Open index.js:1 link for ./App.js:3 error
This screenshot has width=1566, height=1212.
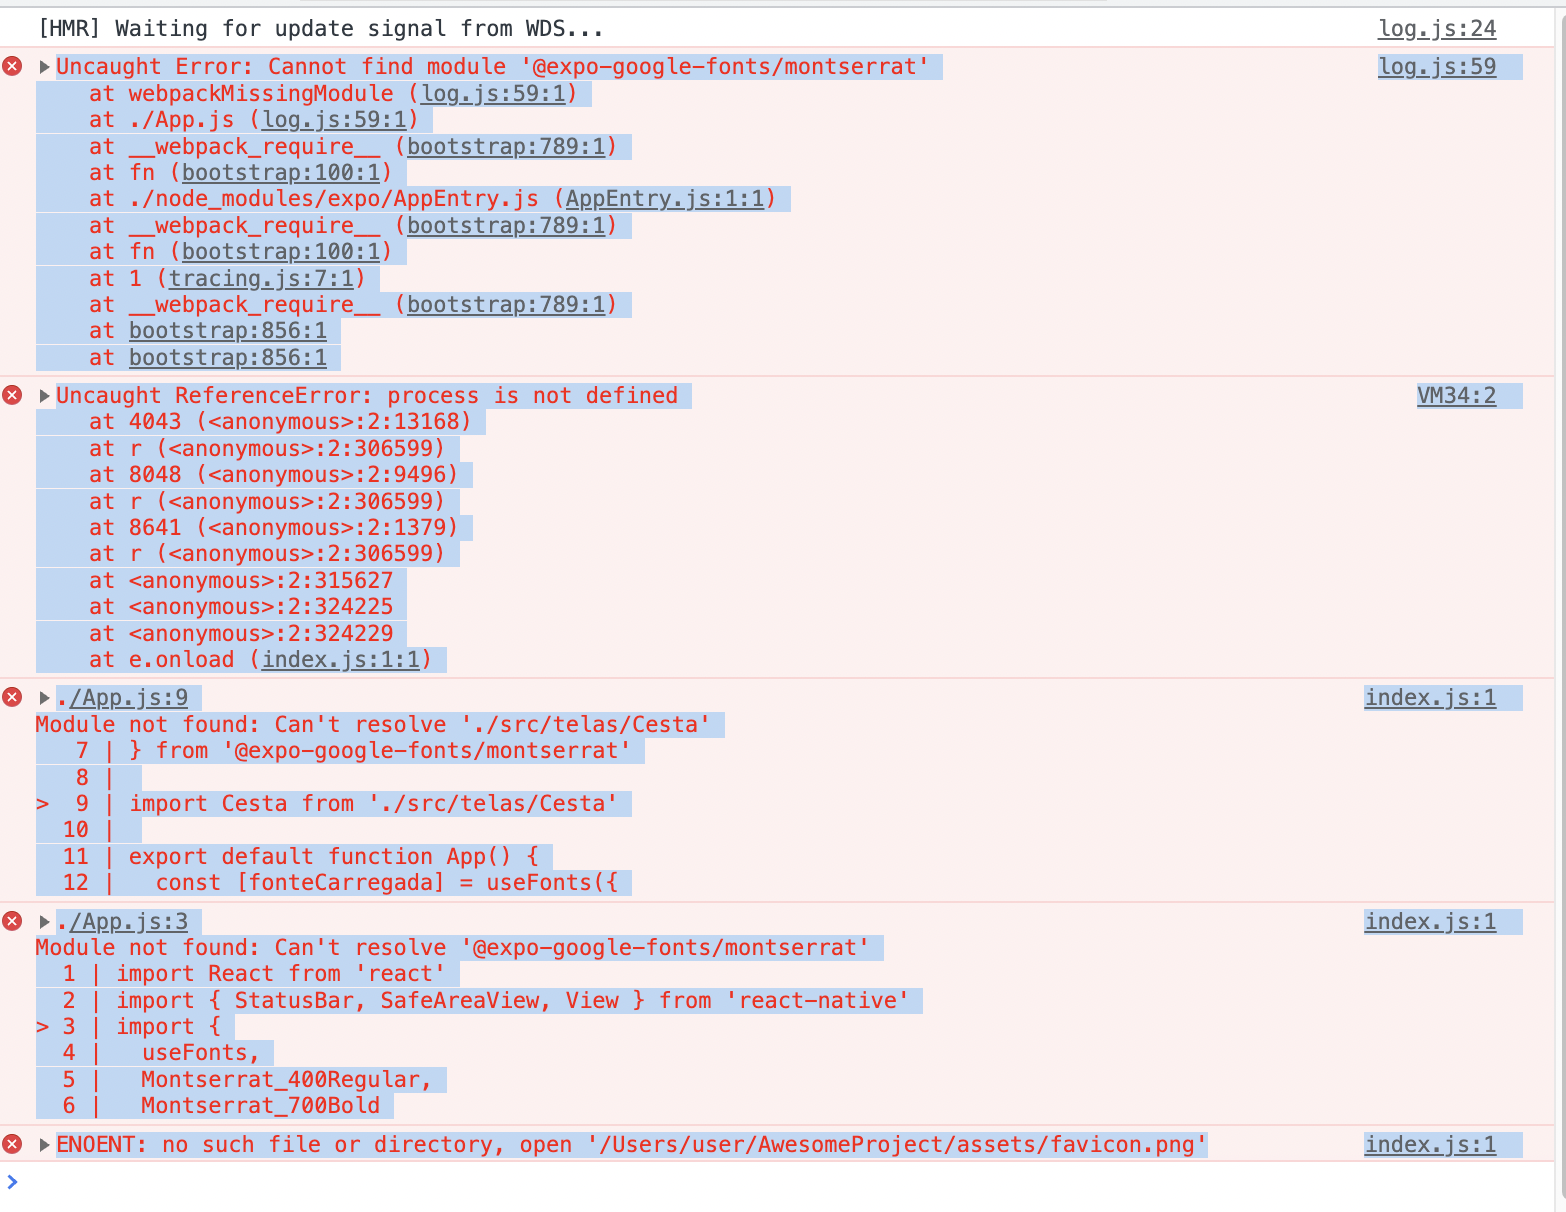click(x=1430, y=922)
